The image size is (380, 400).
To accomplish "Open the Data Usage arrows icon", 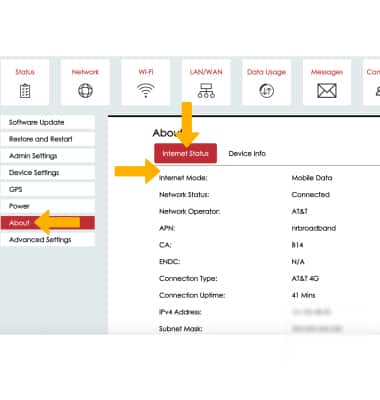I will coord(266,91).
